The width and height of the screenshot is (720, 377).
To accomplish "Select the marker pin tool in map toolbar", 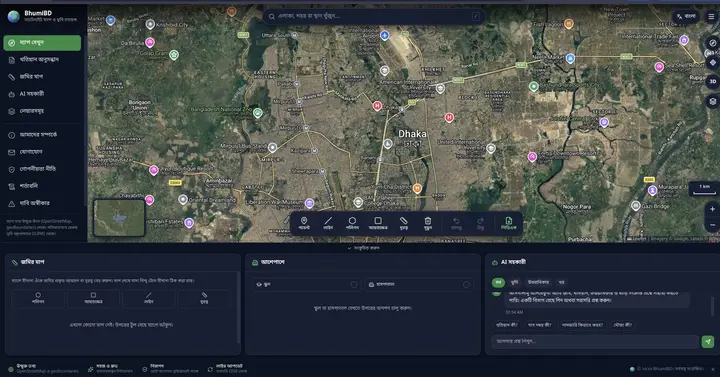I will (304, 223).
